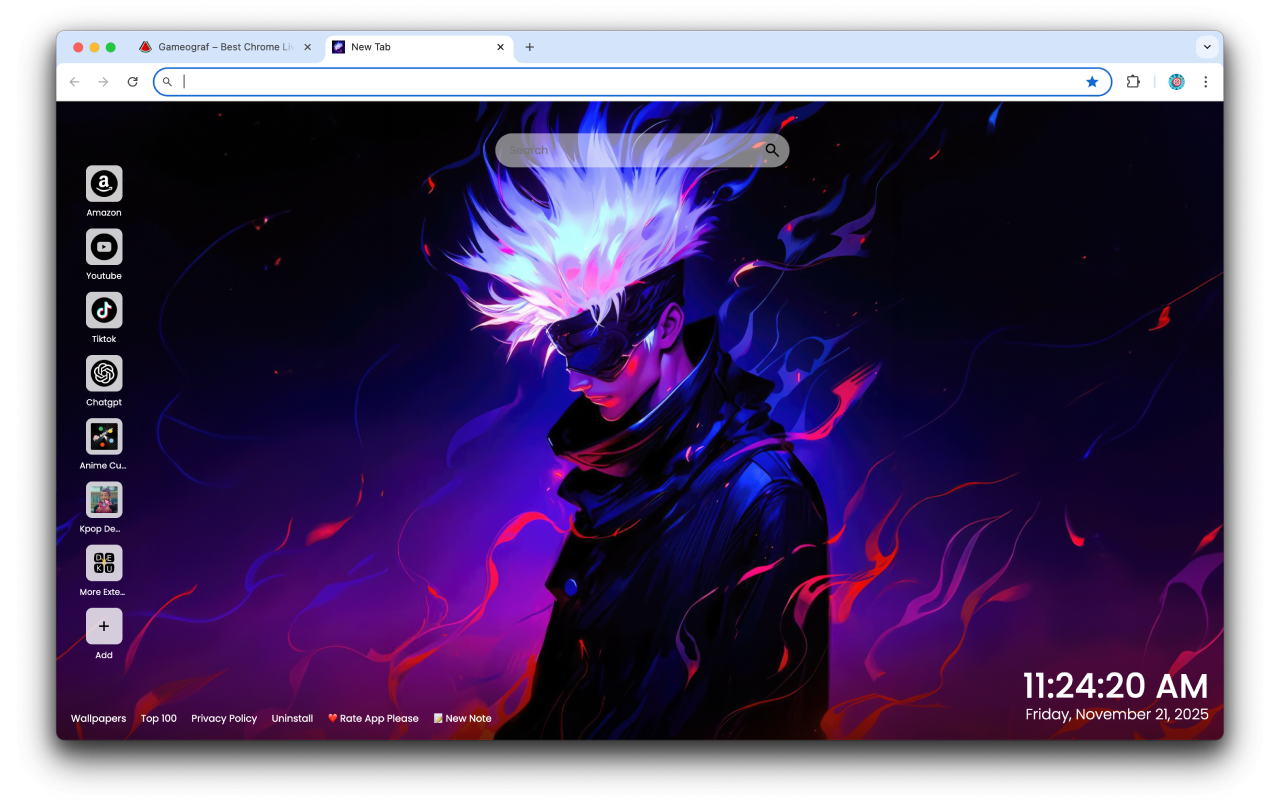Image resolution: width=1280 pixels, height=800 pixels.
Task: Click the search icon in address bar
Action: tap(168, 82)
